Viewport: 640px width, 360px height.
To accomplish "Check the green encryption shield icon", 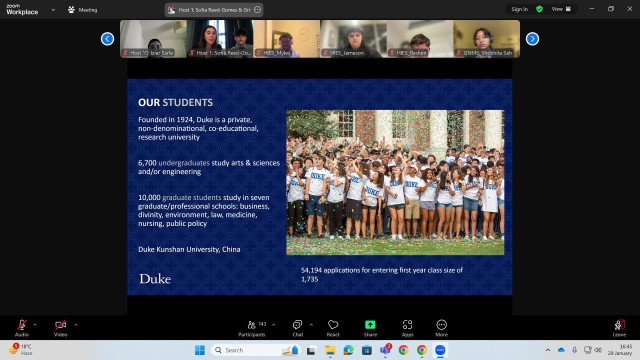I will coord(540,9).
